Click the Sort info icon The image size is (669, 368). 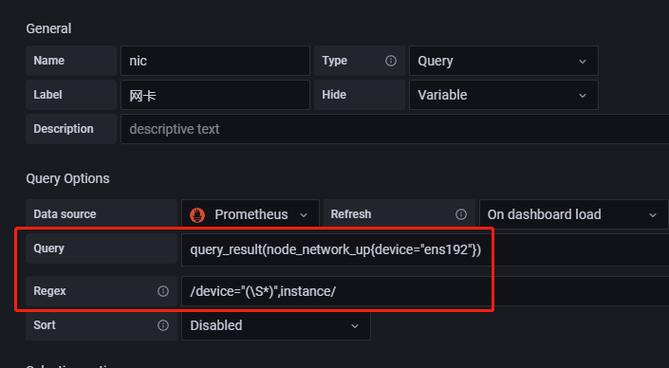(163, 325)
